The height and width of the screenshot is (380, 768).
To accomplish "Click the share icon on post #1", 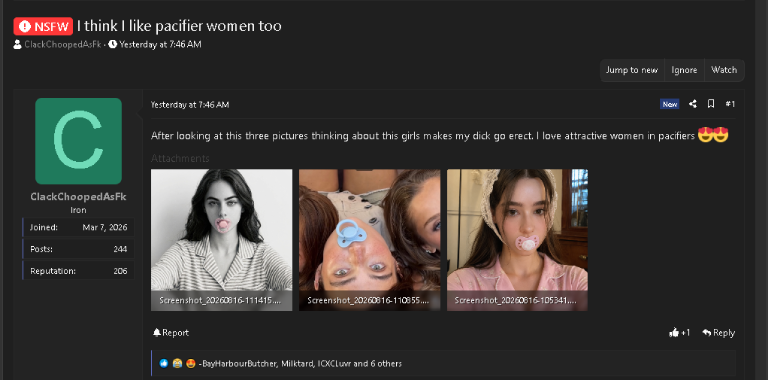I will point(693,104).
